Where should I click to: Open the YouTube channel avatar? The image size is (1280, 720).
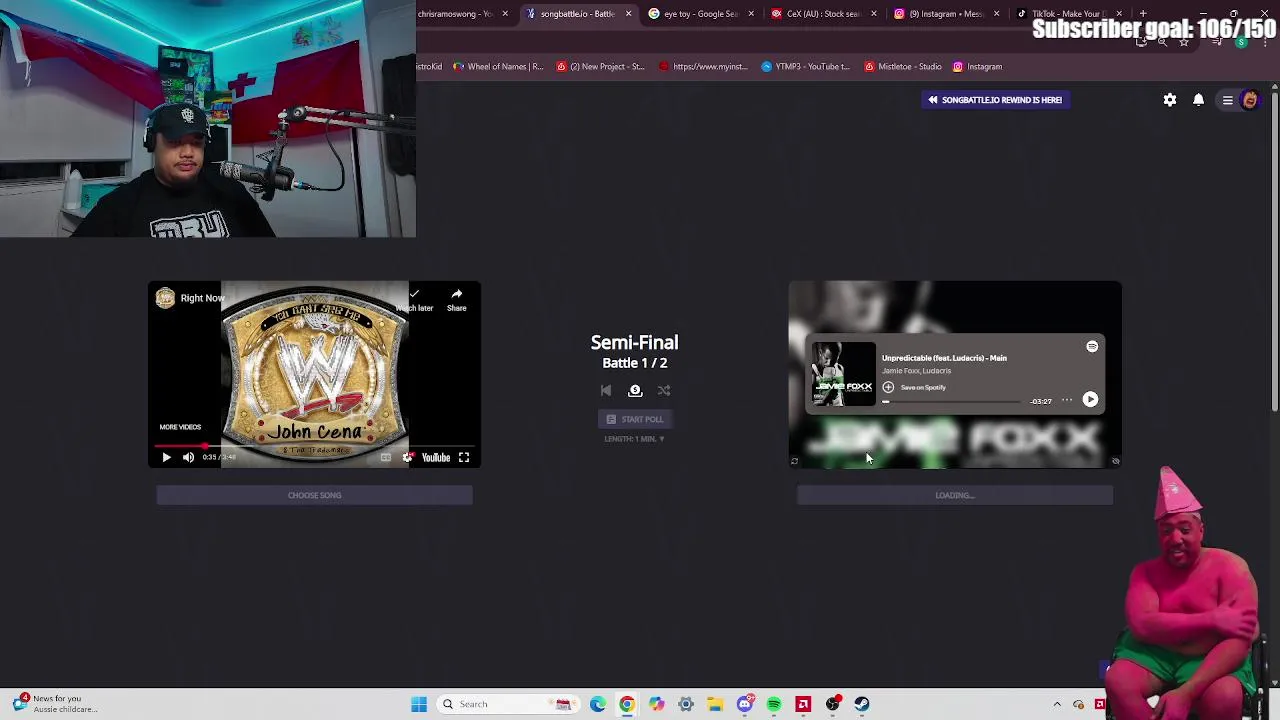(165, 298)
